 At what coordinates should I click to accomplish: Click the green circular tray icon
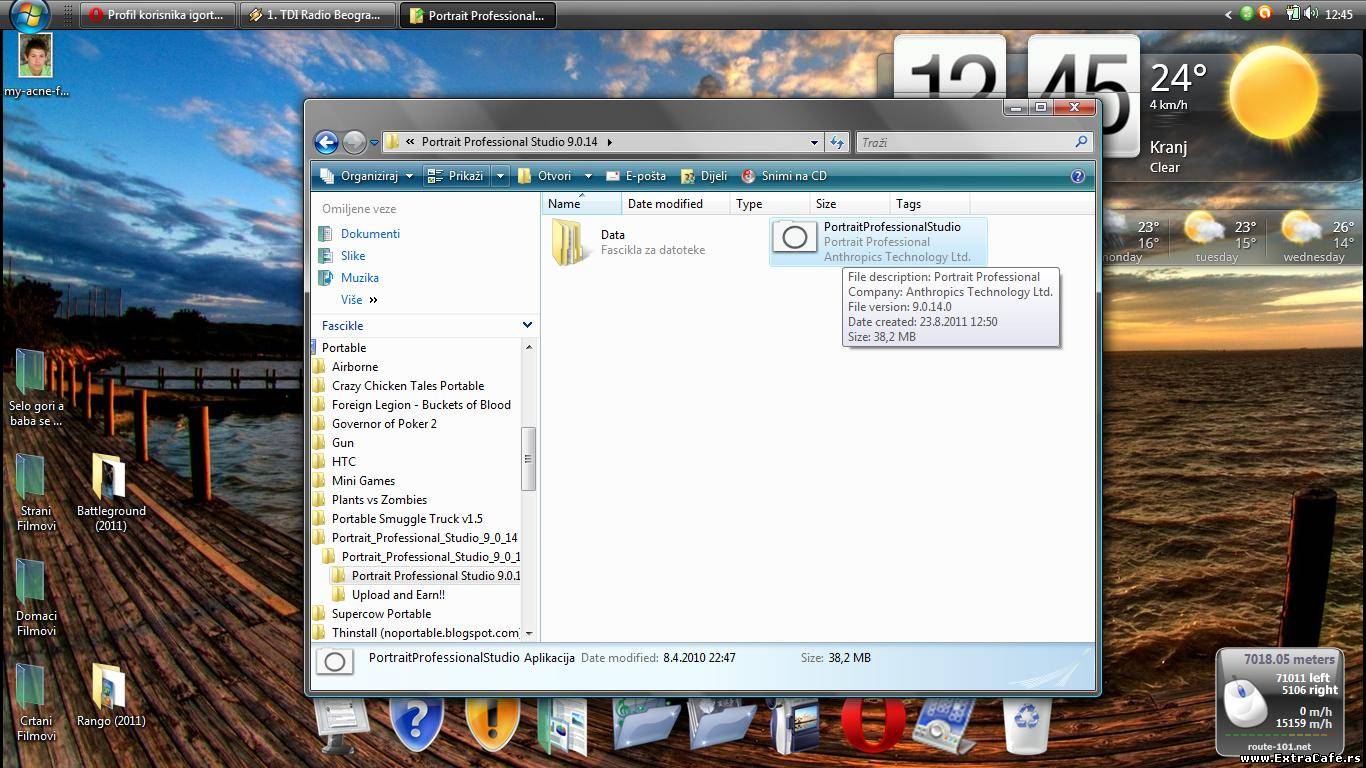tap(1247, 13)
